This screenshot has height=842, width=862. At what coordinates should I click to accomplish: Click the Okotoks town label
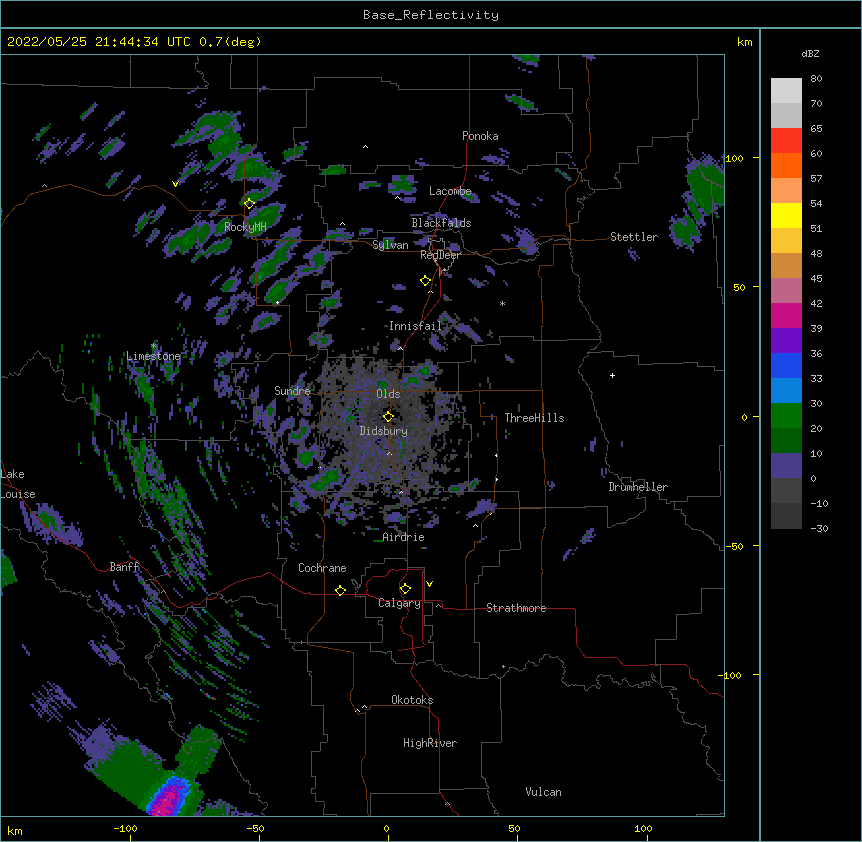412,700
